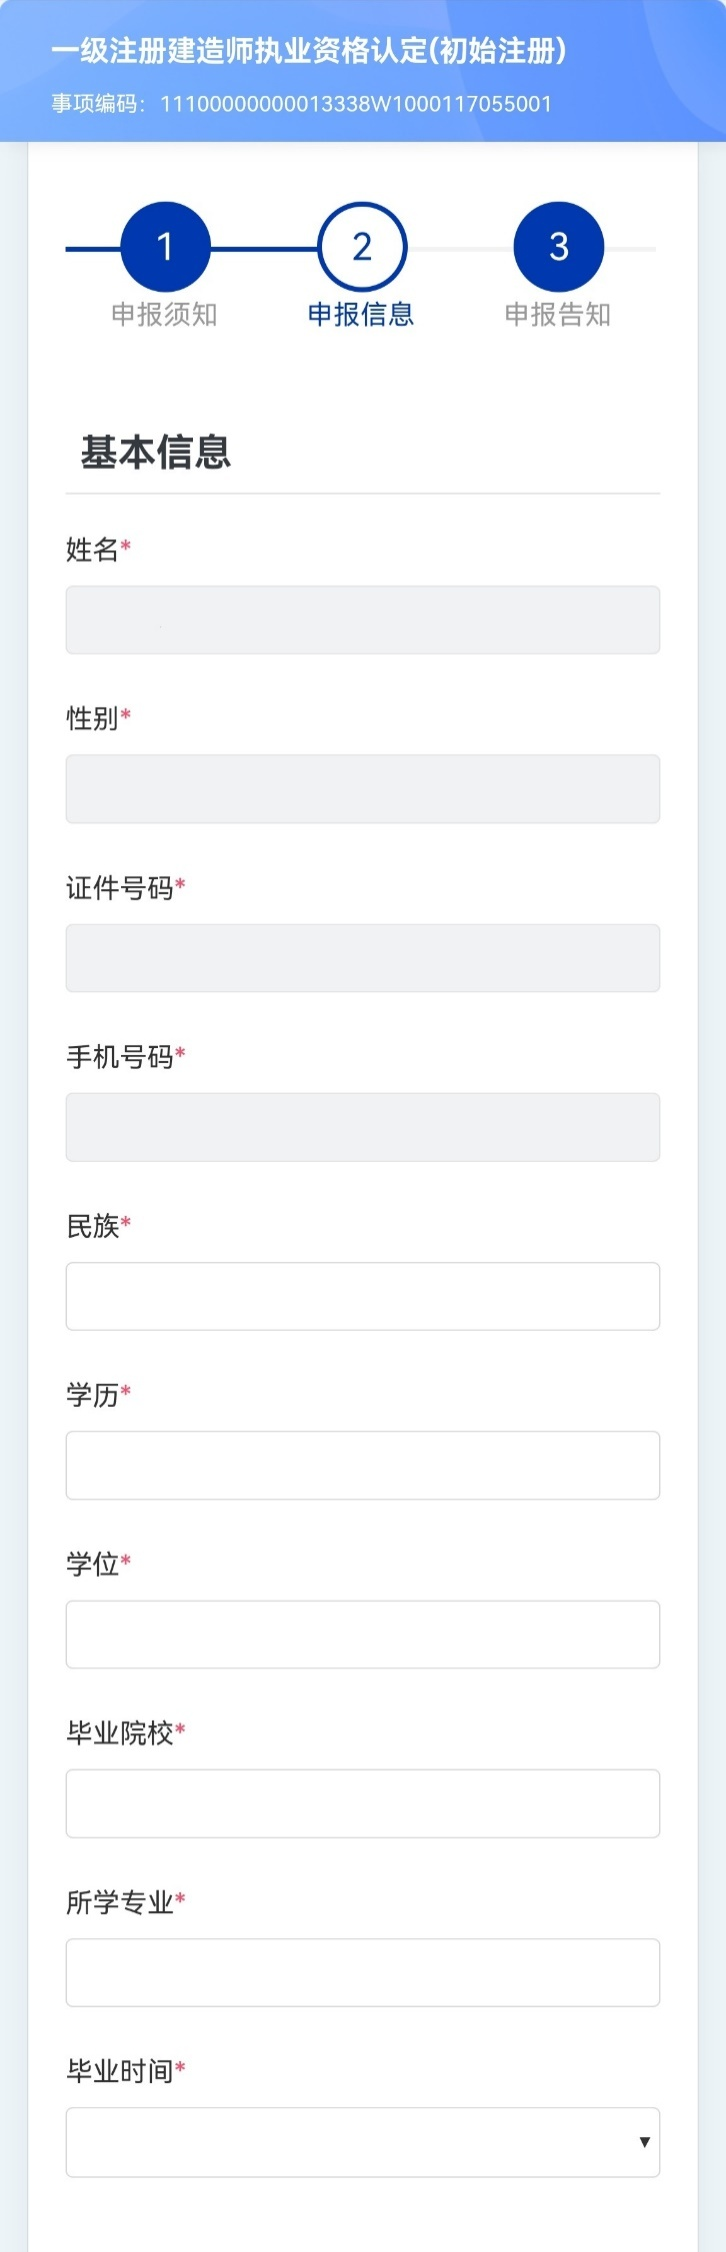The width and height of the screenshot is (726, 2252).
Task: Click the step 1 circle icon
Action: [x=165, y=247]
